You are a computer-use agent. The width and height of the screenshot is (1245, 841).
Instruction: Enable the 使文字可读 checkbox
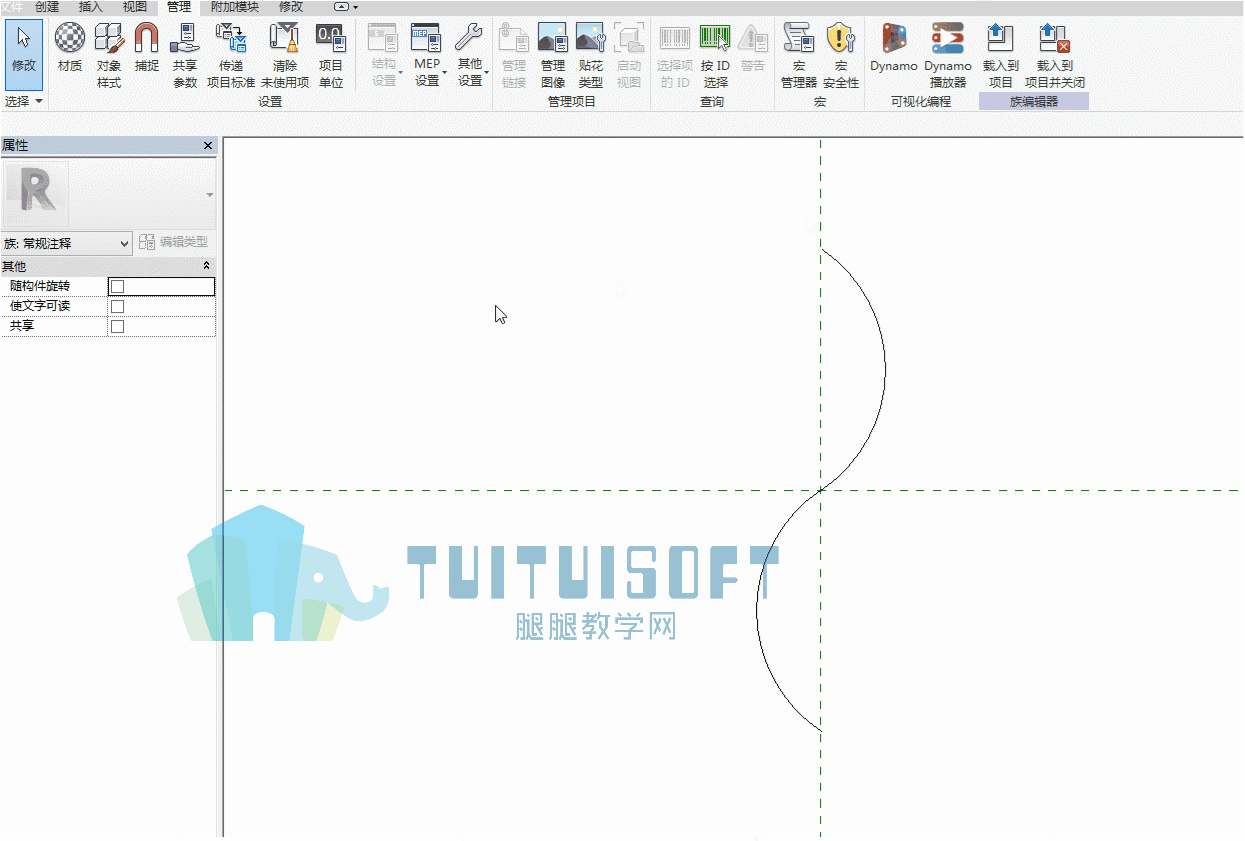[117, 307]
